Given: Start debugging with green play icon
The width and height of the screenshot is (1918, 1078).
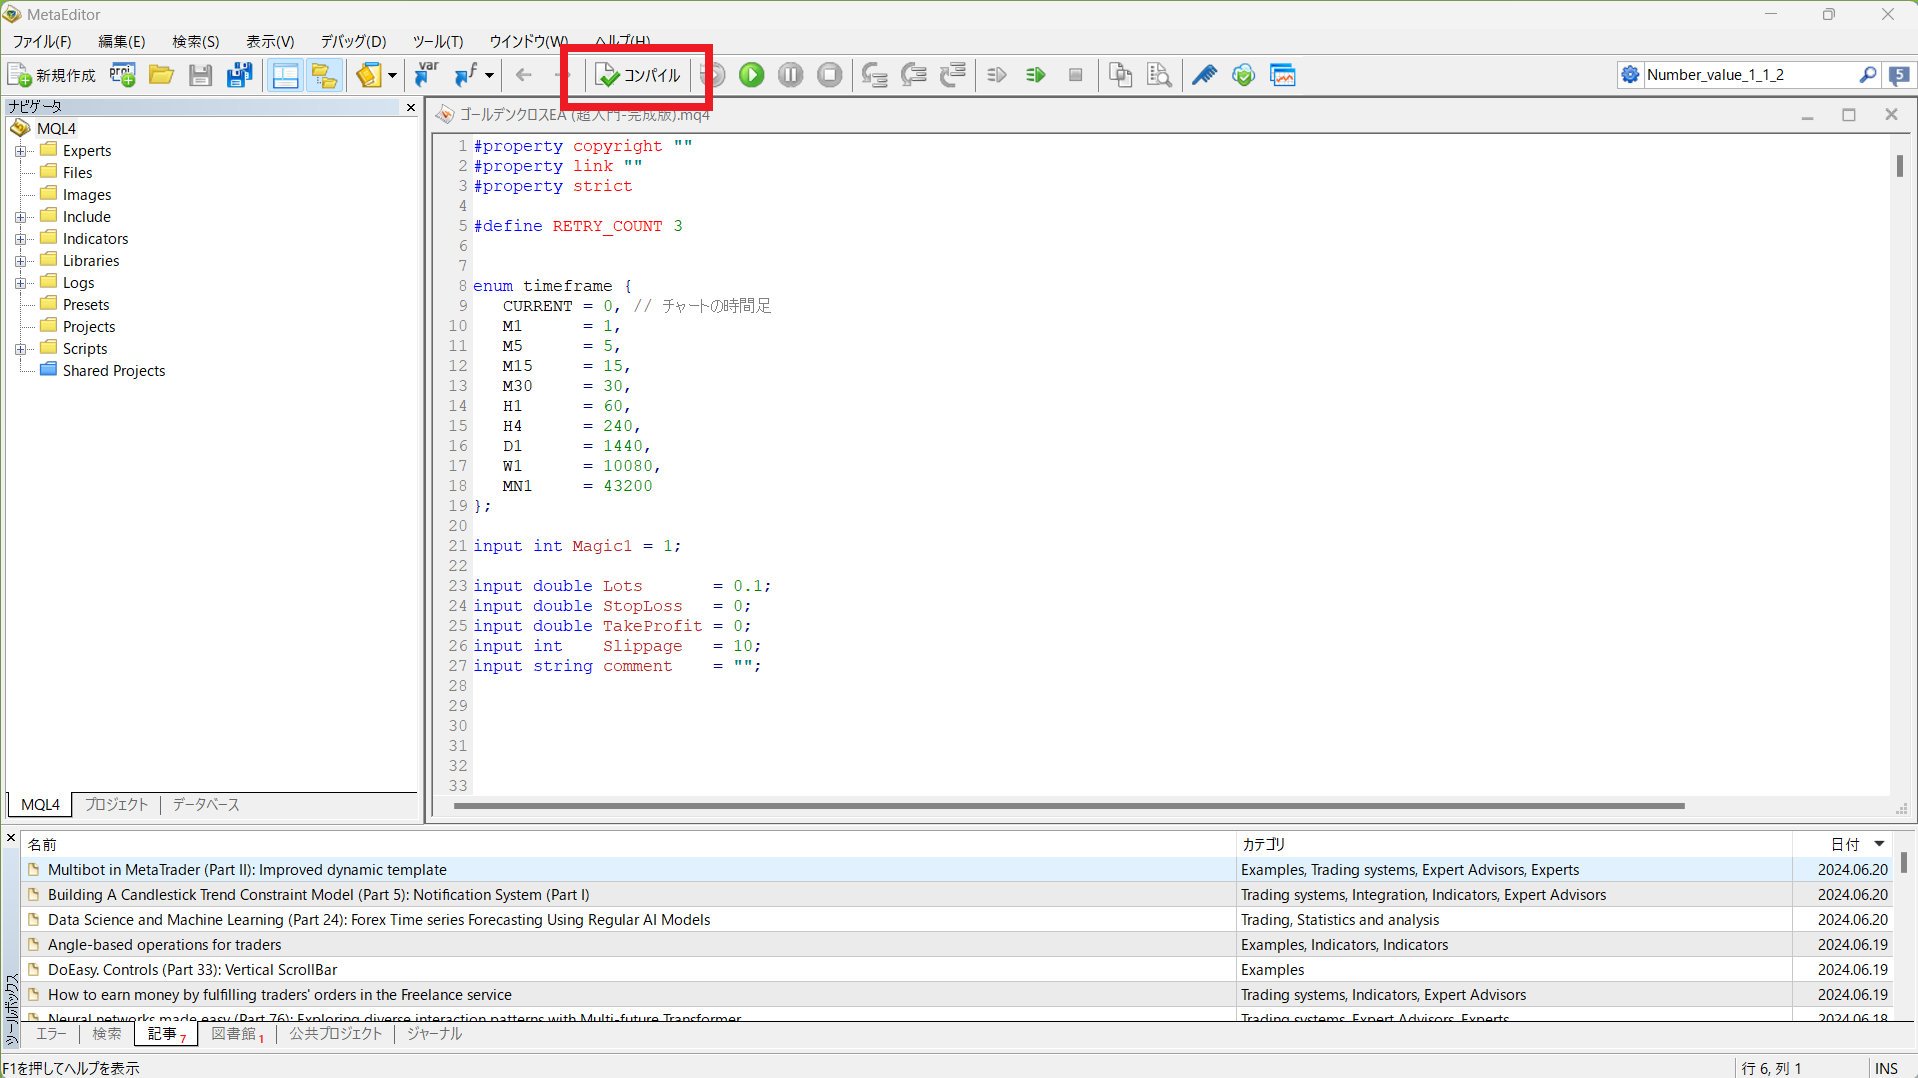Looking at the screenshot, I should click(751, 75).
